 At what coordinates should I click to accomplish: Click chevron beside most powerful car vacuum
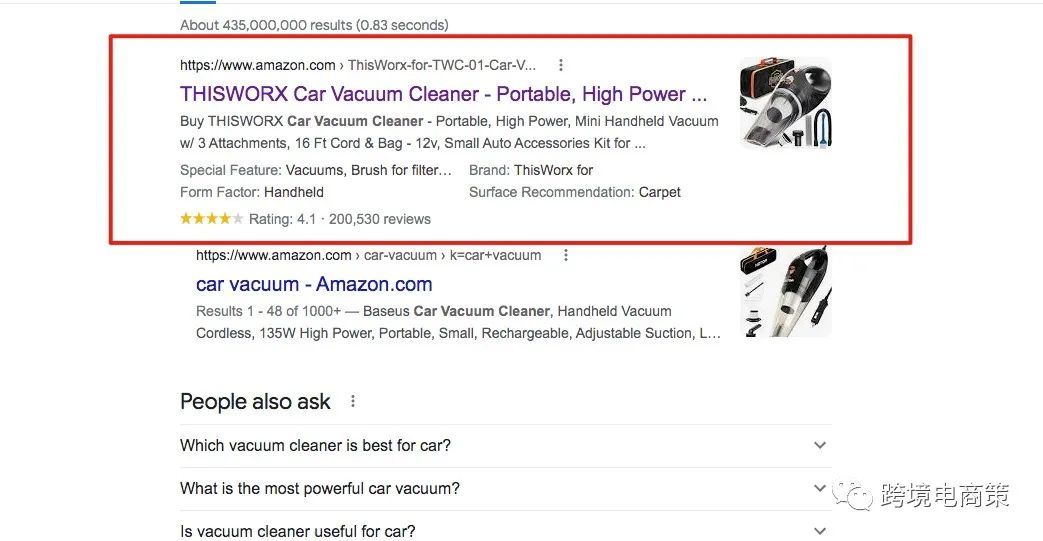(x=820, y=488)
